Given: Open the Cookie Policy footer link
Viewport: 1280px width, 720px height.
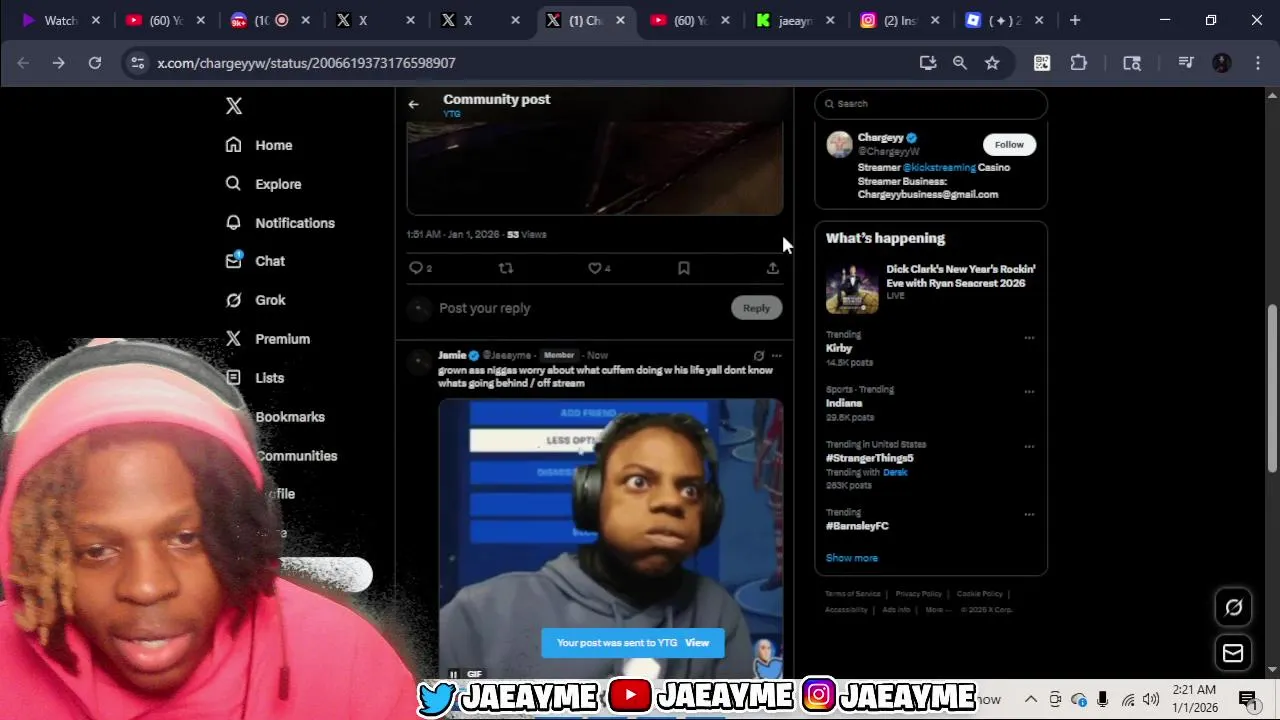Looking at the screenshot, I should point(980,594).
